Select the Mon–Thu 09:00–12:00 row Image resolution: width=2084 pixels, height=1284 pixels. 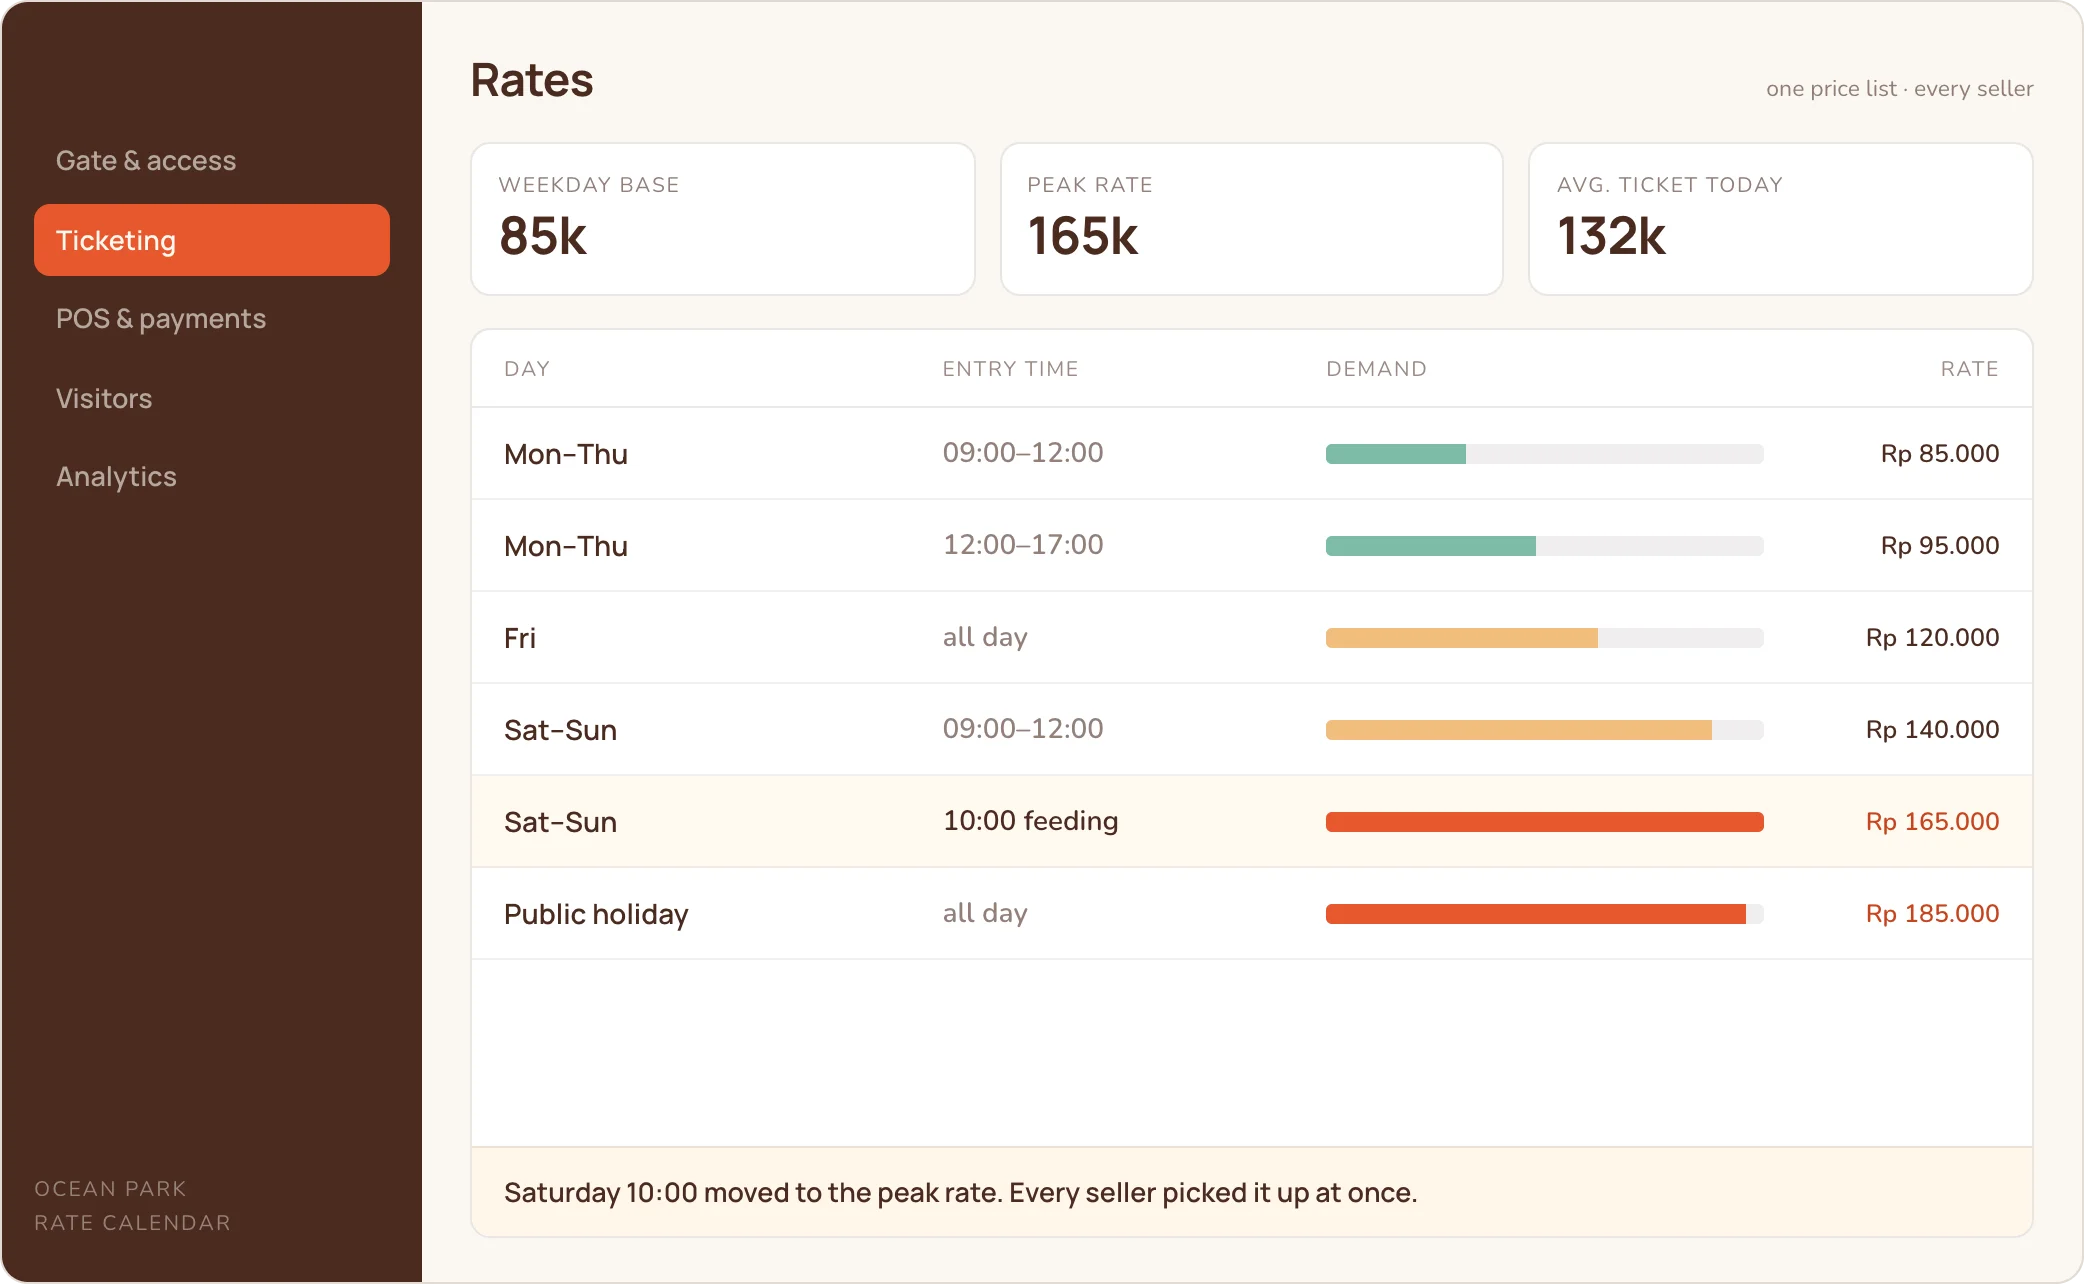[x=1251, y=453]
